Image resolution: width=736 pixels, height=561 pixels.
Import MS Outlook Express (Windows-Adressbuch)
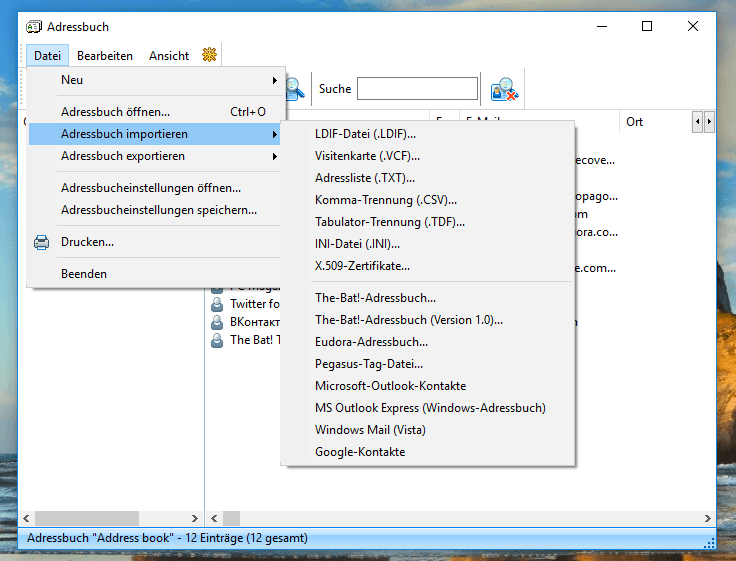pyautogui.click(x=428, y=408)
